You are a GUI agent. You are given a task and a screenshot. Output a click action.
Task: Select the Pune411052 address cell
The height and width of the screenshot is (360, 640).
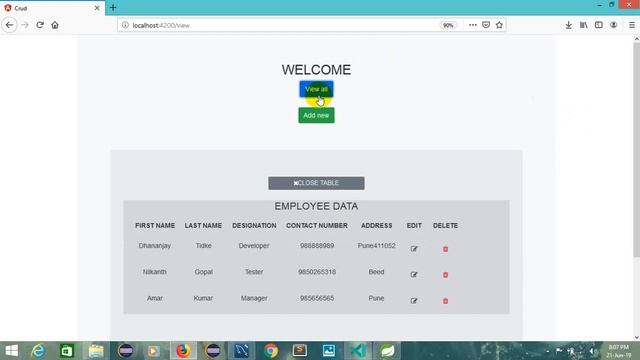pyautogui.click(x=376, y=246)
